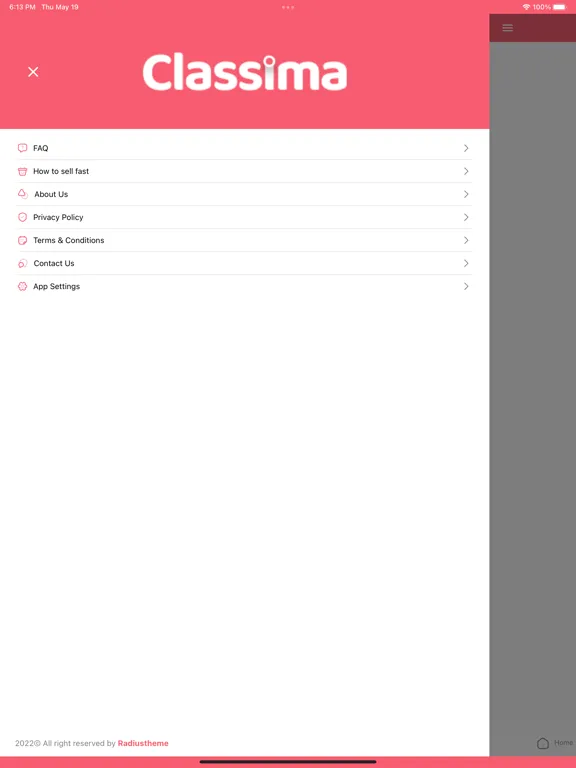Tap the Terms & Conditions icon
The height and width of the screenshot is (768, 576).
[23, 240]
